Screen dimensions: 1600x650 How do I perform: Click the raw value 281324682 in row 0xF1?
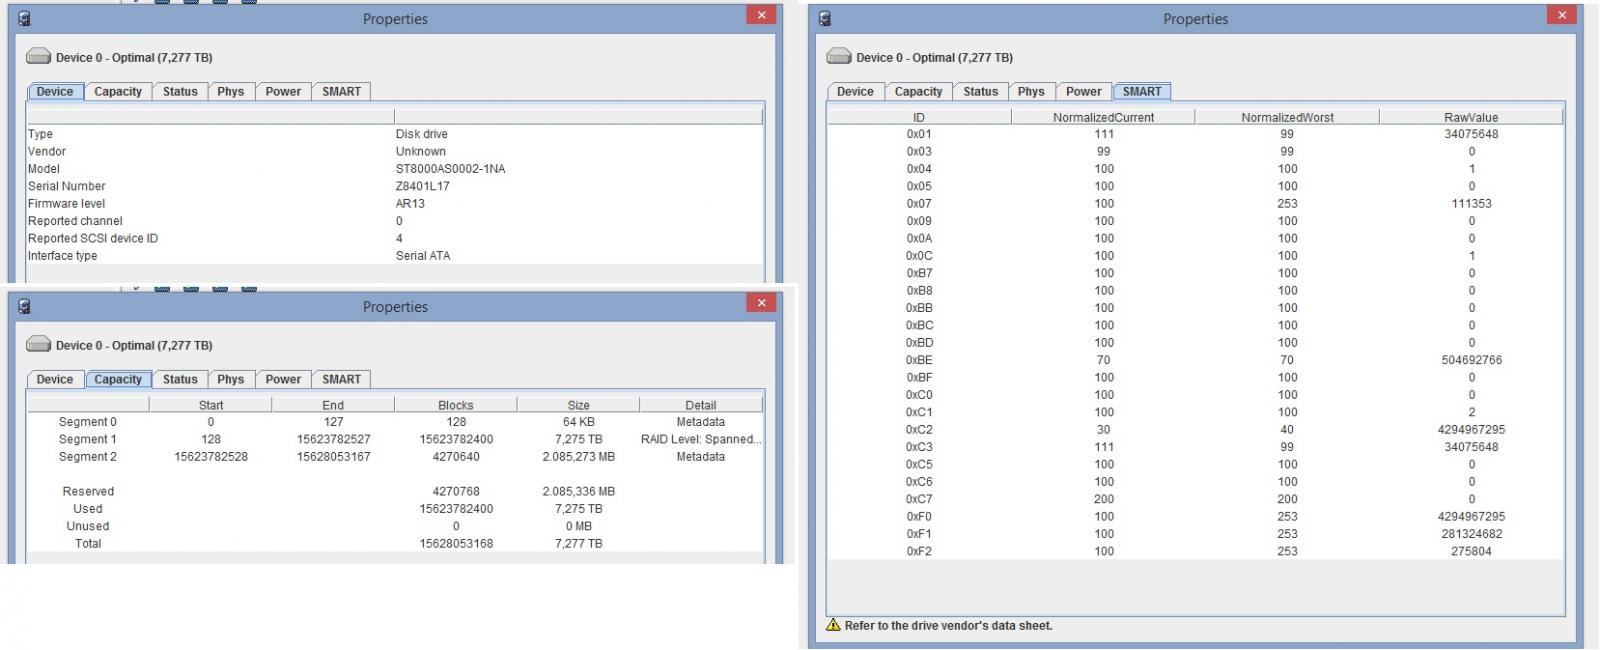tap(1471, 534)
